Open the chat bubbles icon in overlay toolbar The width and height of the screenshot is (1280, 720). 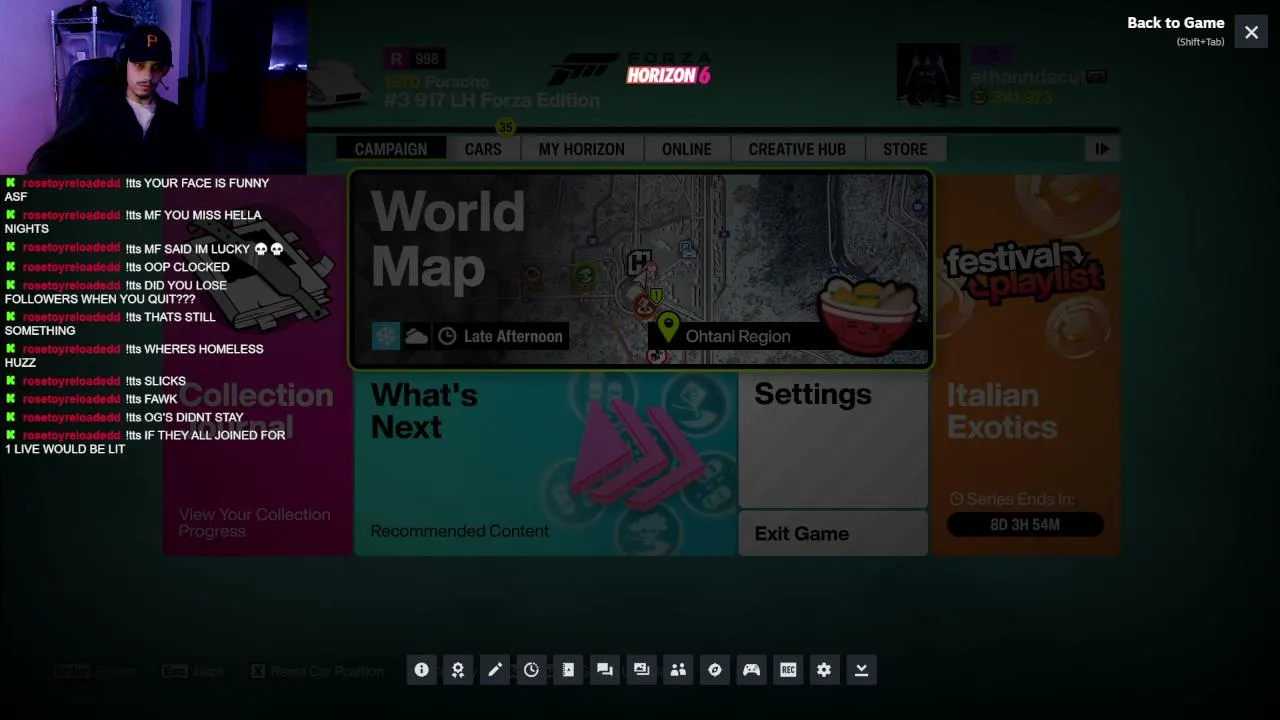605,670
